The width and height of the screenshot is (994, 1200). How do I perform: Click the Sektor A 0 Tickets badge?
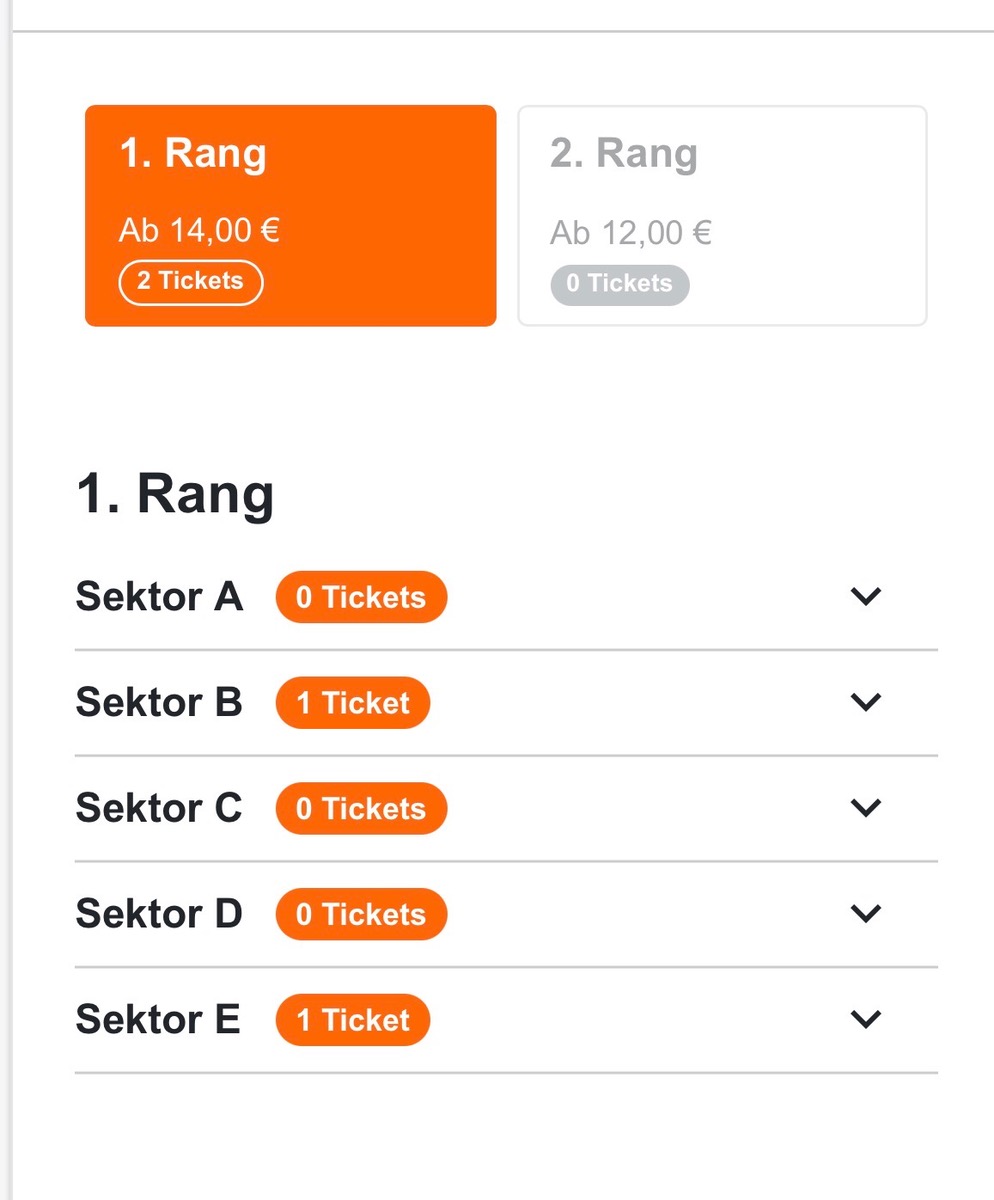(361, 597)
